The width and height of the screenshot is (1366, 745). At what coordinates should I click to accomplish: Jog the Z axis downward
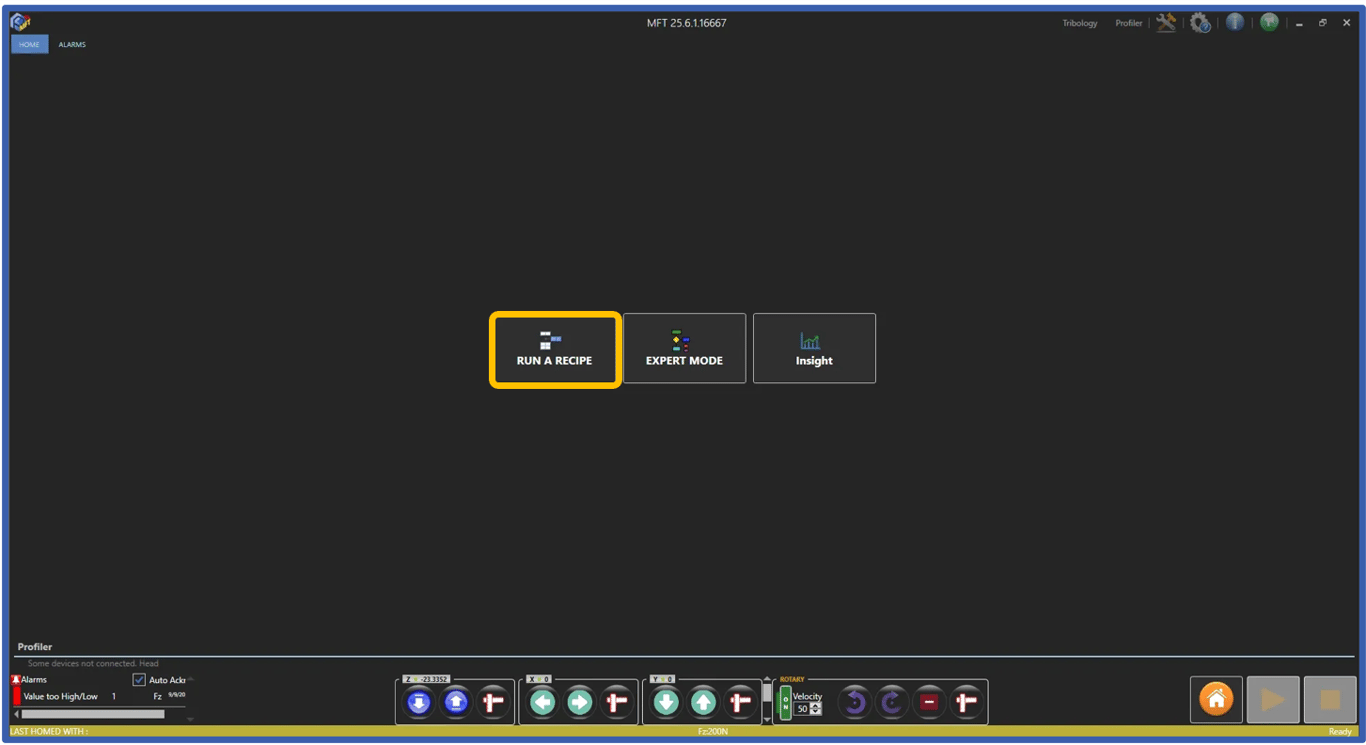(x=417, y=701)
